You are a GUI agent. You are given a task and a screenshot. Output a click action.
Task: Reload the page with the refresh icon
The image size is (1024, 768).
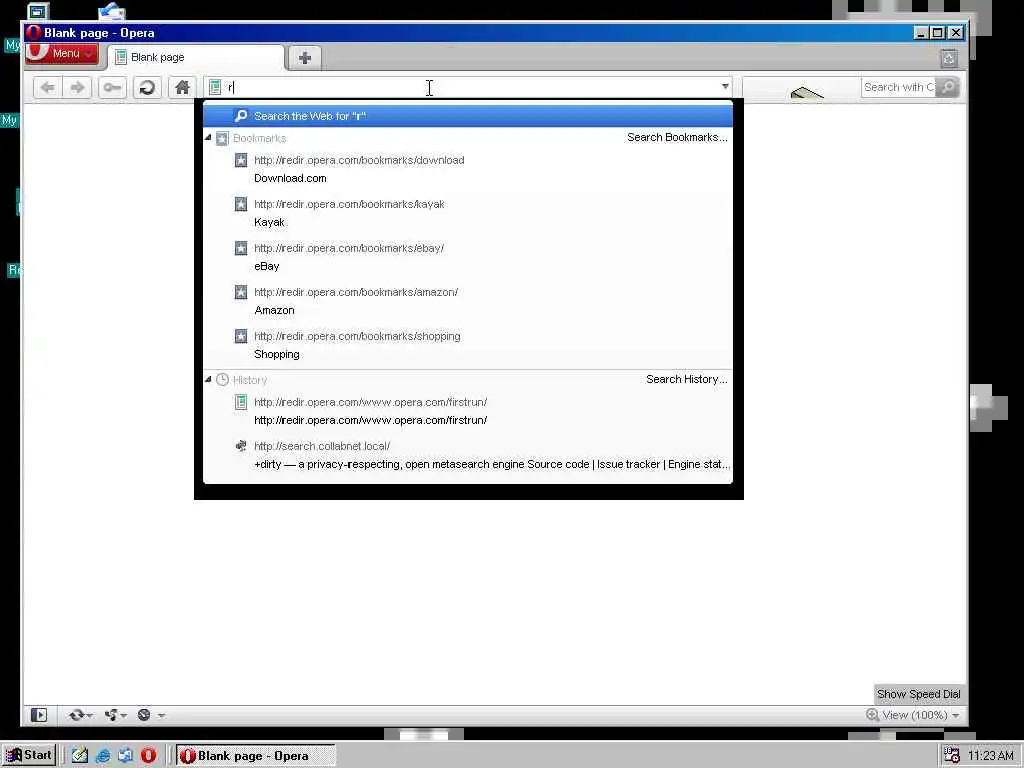(148, 88)
